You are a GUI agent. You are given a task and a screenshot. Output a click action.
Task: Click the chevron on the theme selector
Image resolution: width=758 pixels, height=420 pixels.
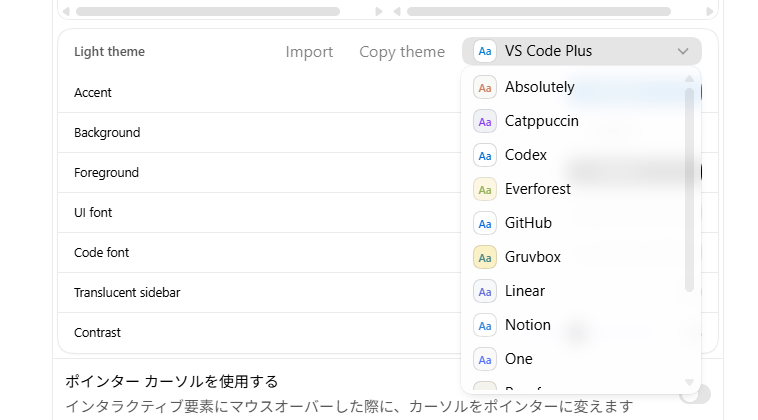click(x=683, y=51)
